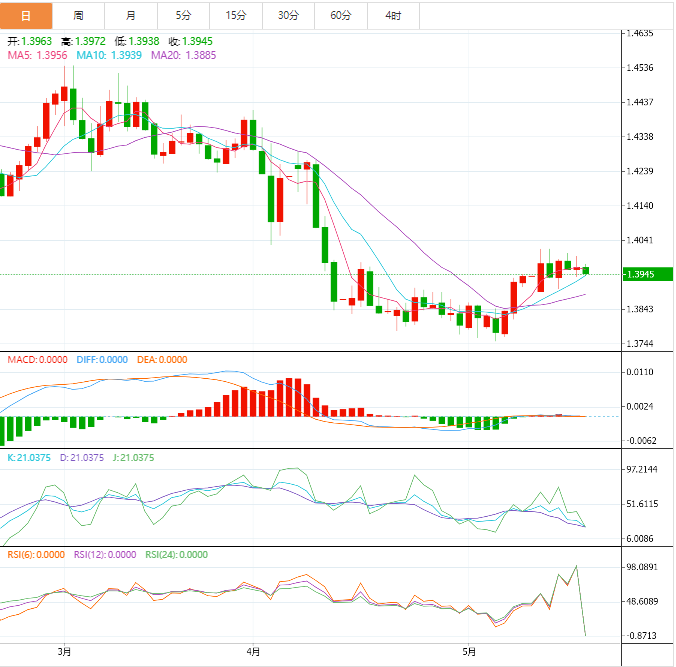Click the 1.4140 price axis label
The image size is (676, 667).
[x=640, y=206]
